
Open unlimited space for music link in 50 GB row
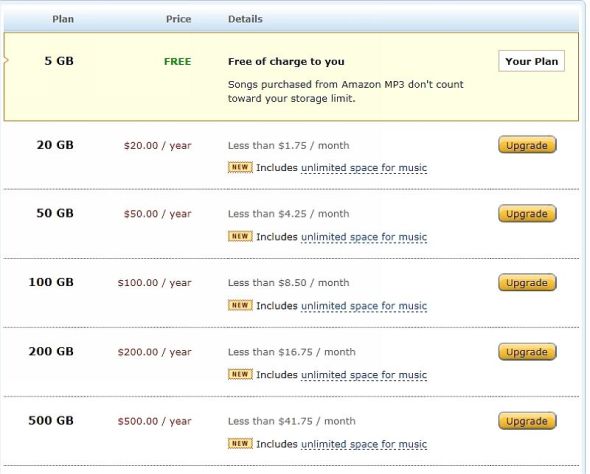click(x=364, y=237)
